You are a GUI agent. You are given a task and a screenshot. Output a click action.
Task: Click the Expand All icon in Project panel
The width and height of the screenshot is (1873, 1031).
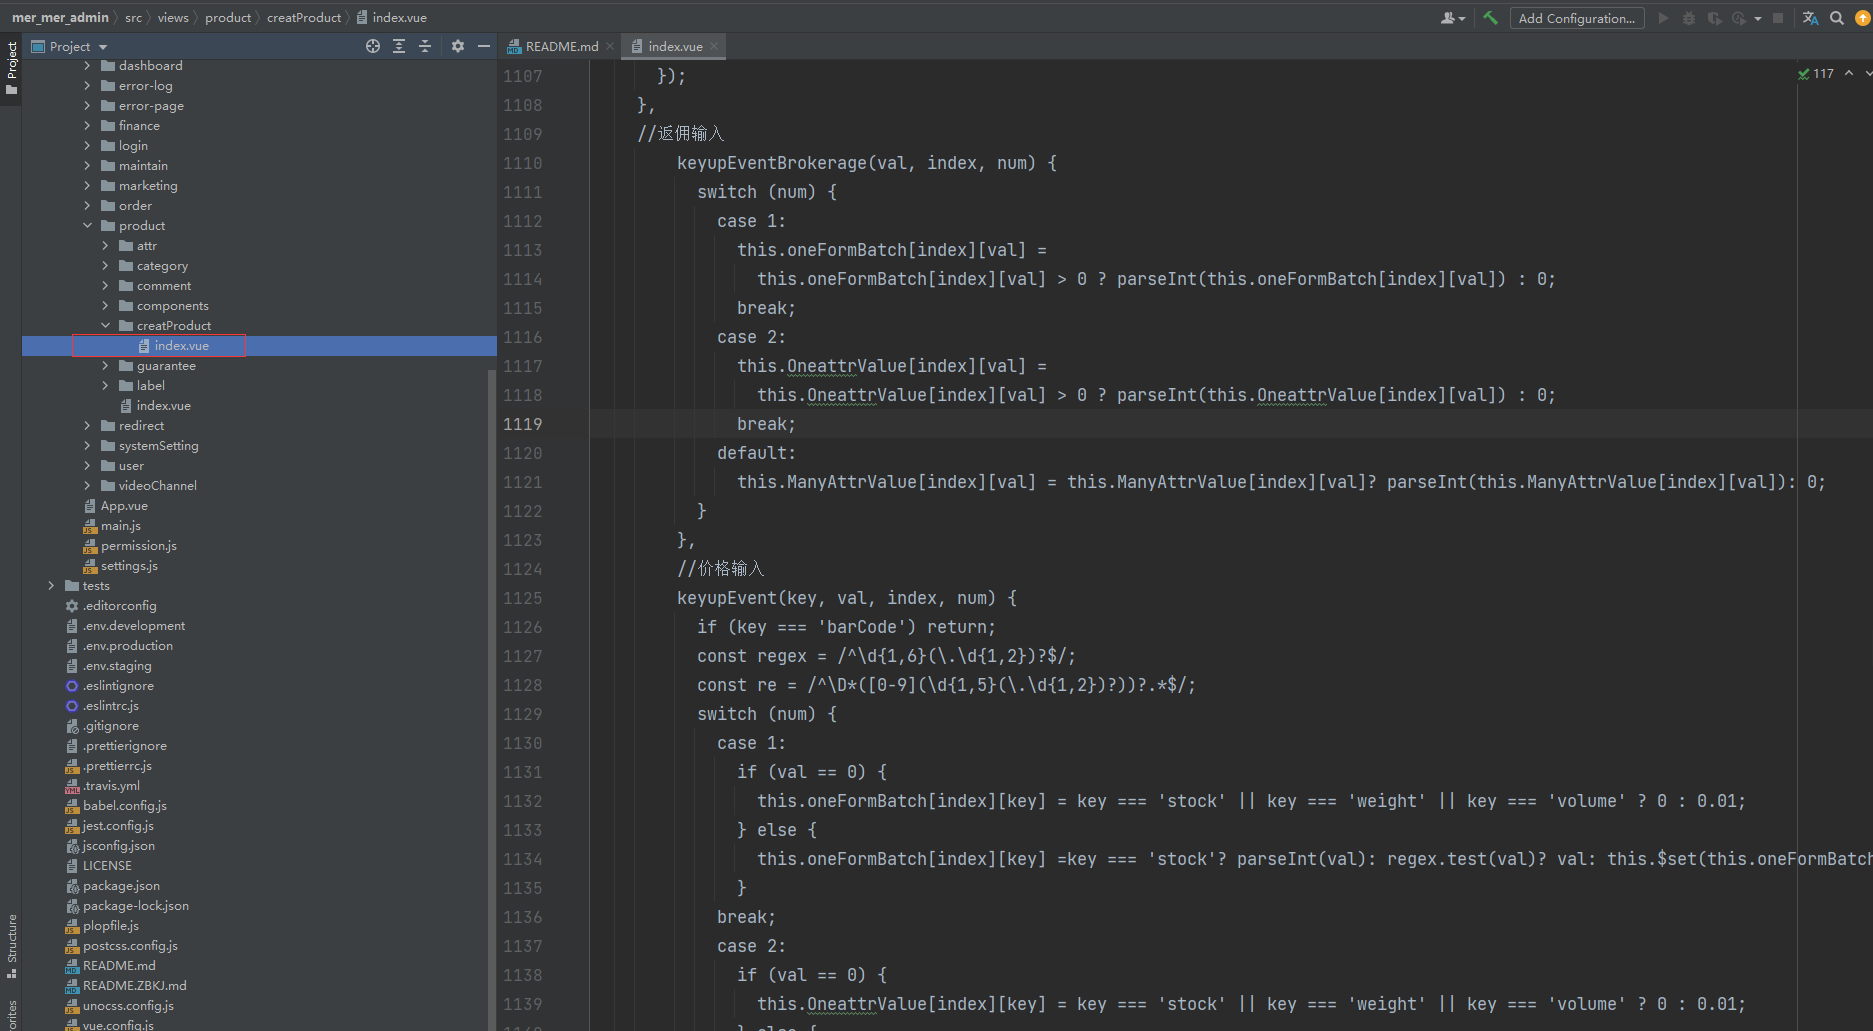[x=399, y=46]
